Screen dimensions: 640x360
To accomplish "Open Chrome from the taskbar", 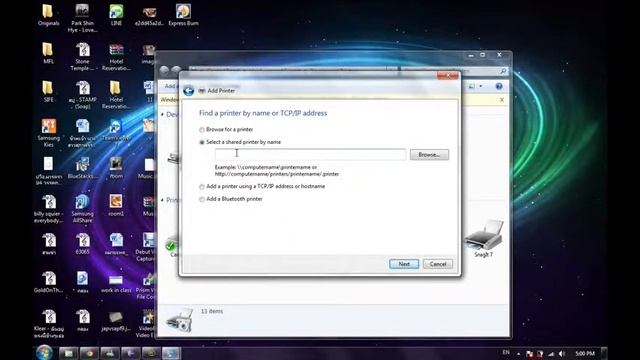I will point(89,353).
